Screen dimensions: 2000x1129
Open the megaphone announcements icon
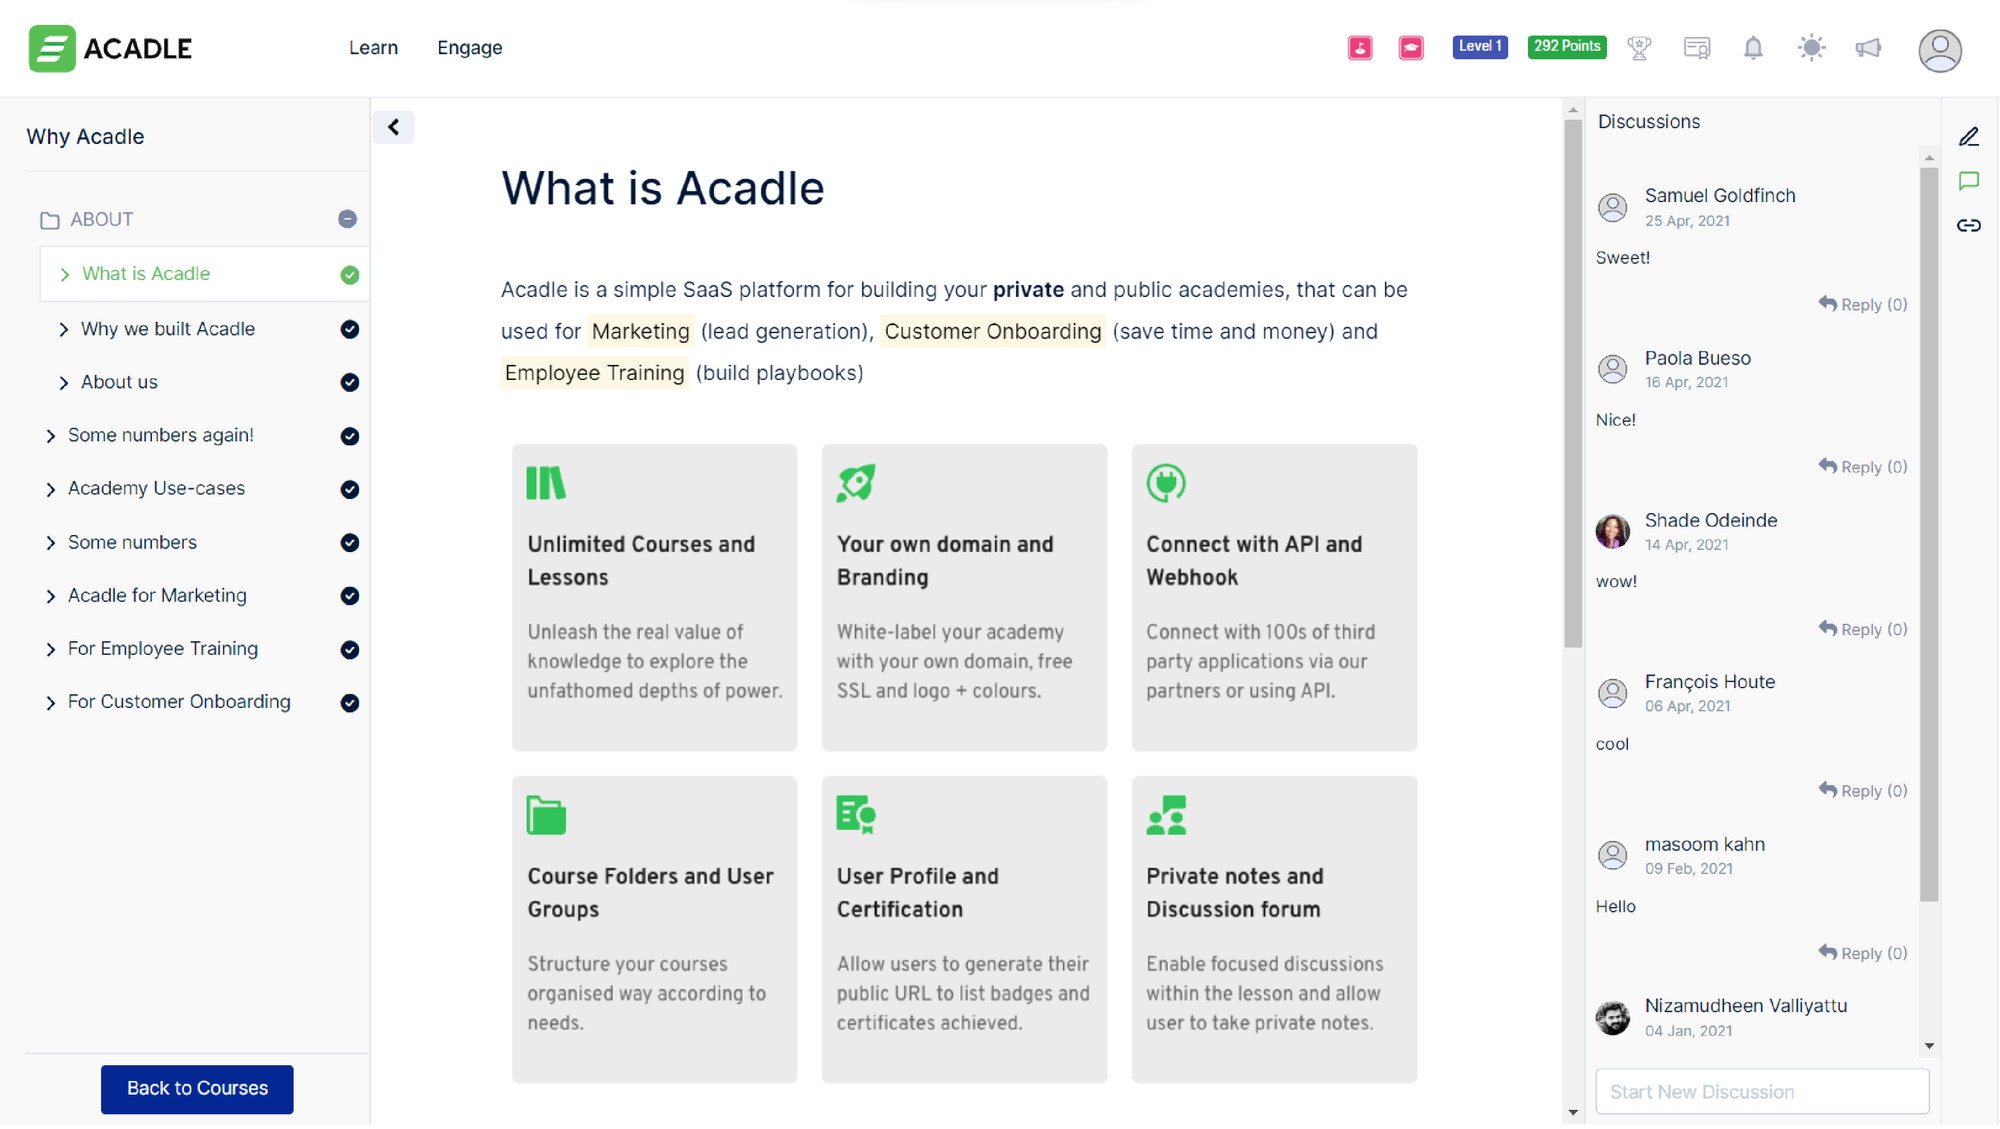point(1868,48)
